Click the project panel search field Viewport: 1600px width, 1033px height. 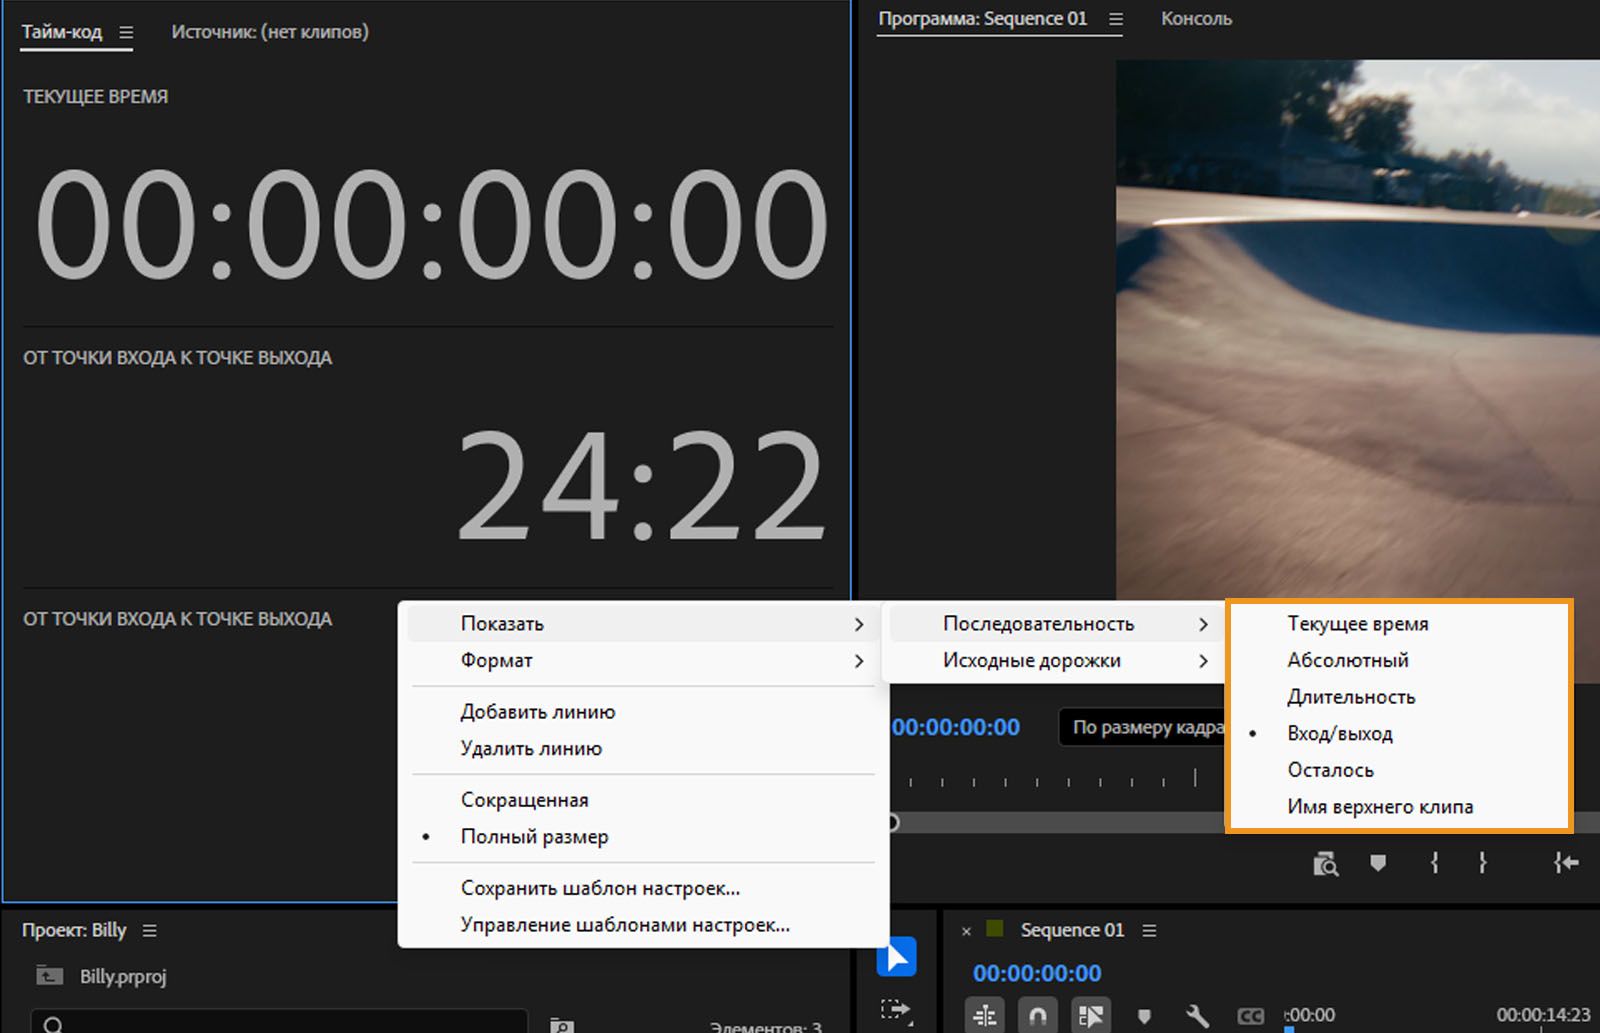click(279, 1022)
